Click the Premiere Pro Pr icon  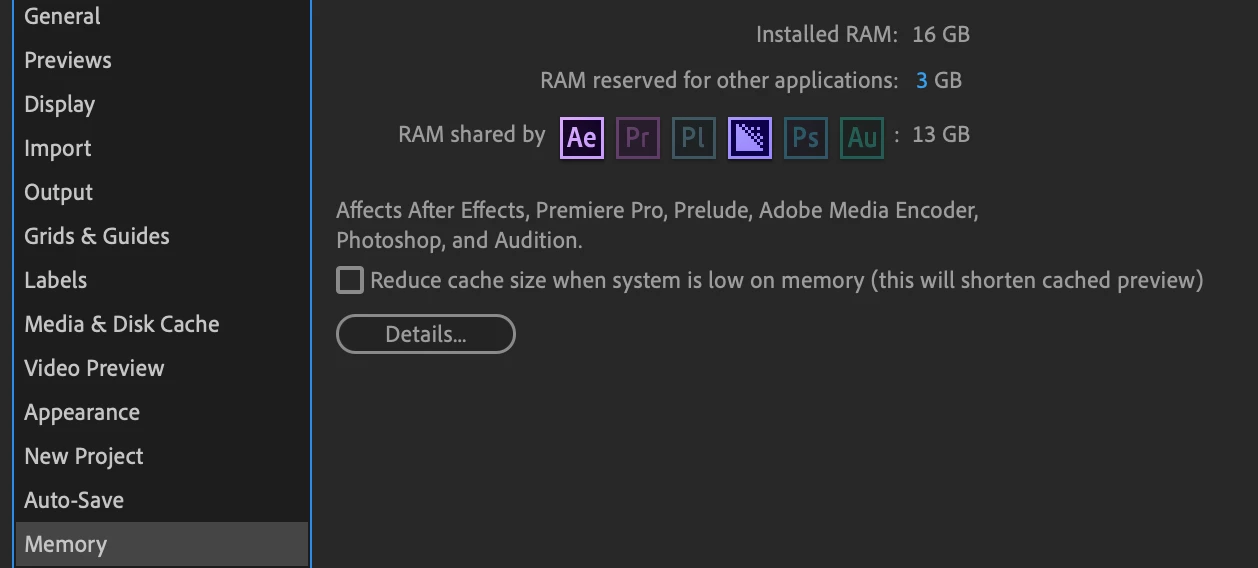(637, 138)
